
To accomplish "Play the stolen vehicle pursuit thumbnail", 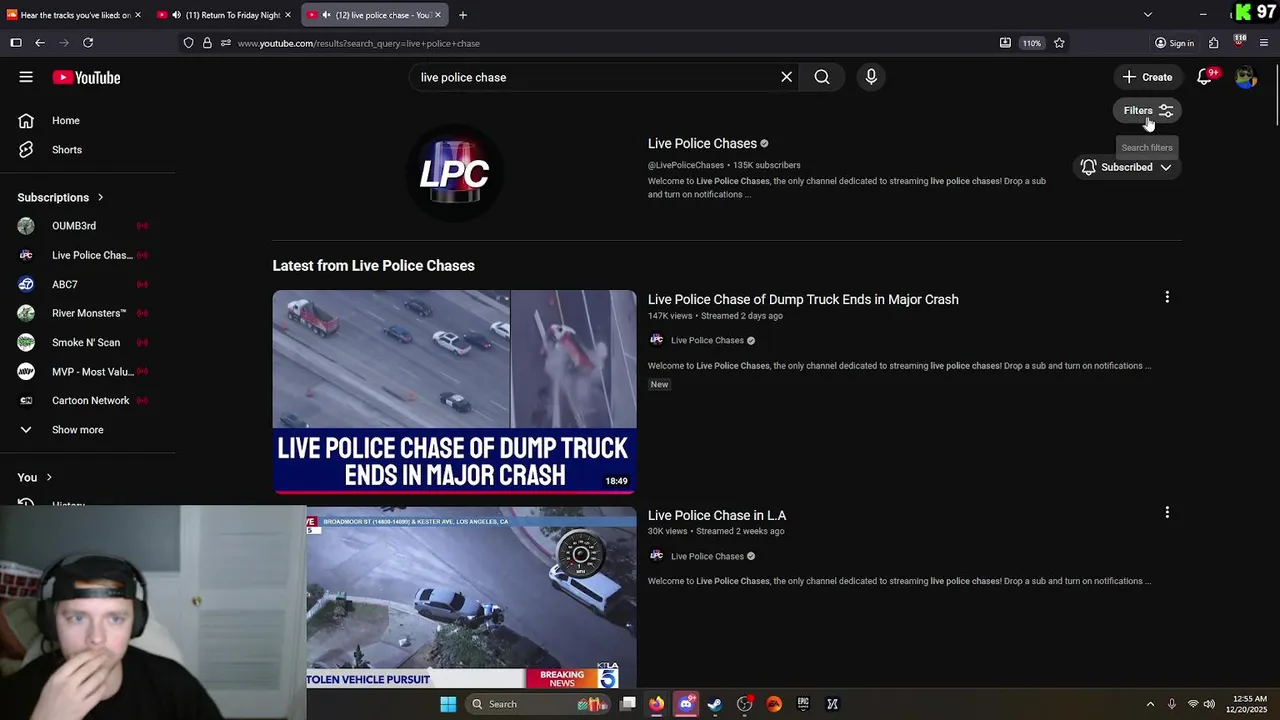I will coord(471,598).
